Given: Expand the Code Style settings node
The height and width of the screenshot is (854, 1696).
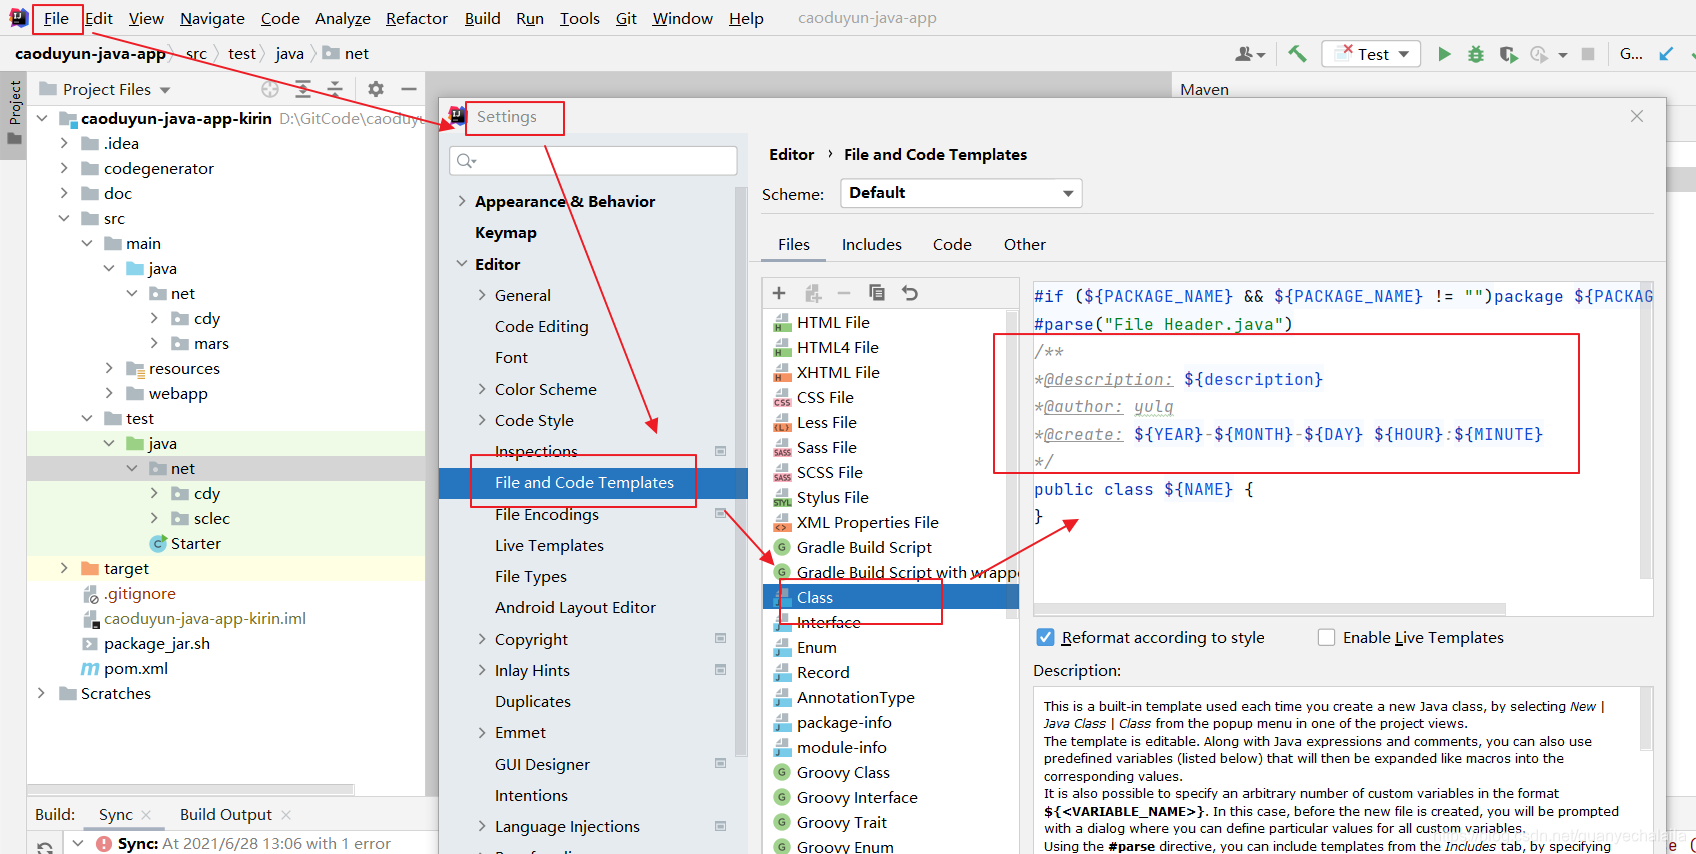Looking at the screenshot, I should click(x=482, y=420).
